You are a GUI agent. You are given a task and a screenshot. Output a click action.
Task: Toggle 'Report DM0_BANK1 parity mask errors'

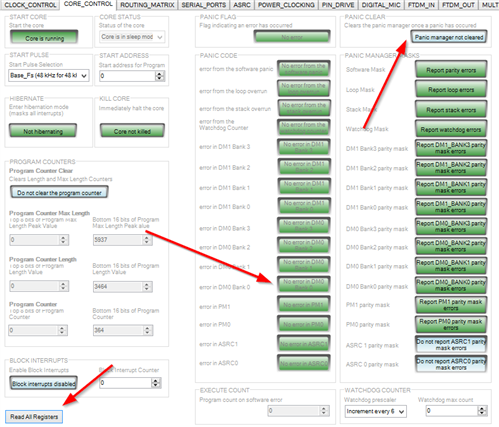coord(451,266)
